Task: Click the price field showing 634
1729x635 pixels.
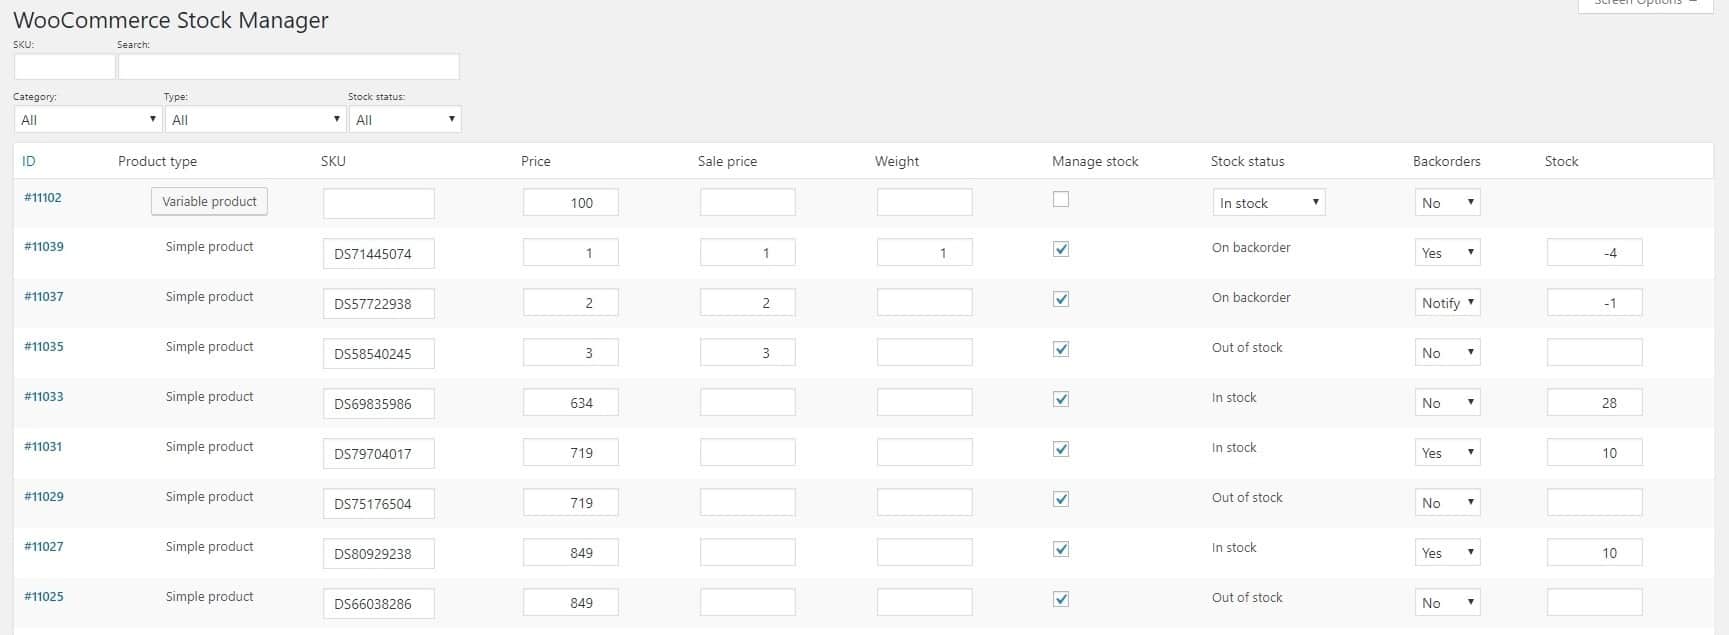Action: 570,403
